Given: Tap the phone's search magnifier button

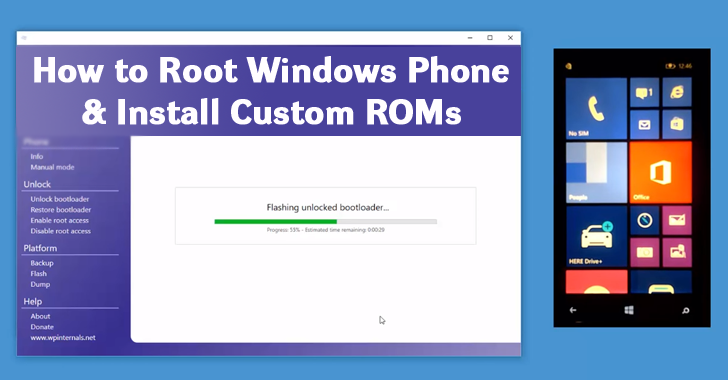Looking at the screenshot, I should click(x=685, y=310).
